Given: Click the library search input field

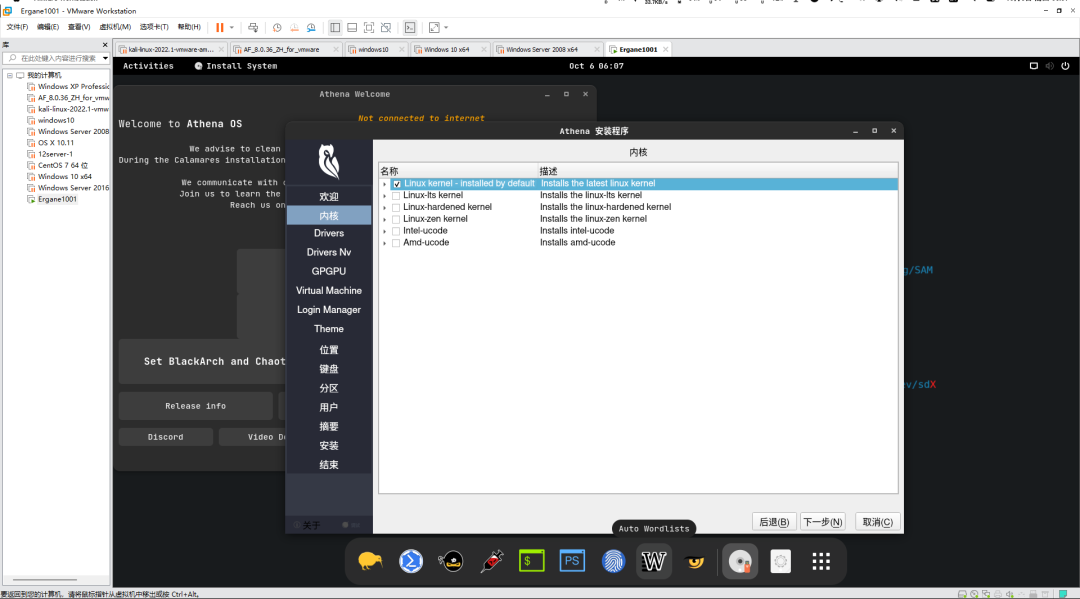Looking at the screenshot, I should 56,59.
